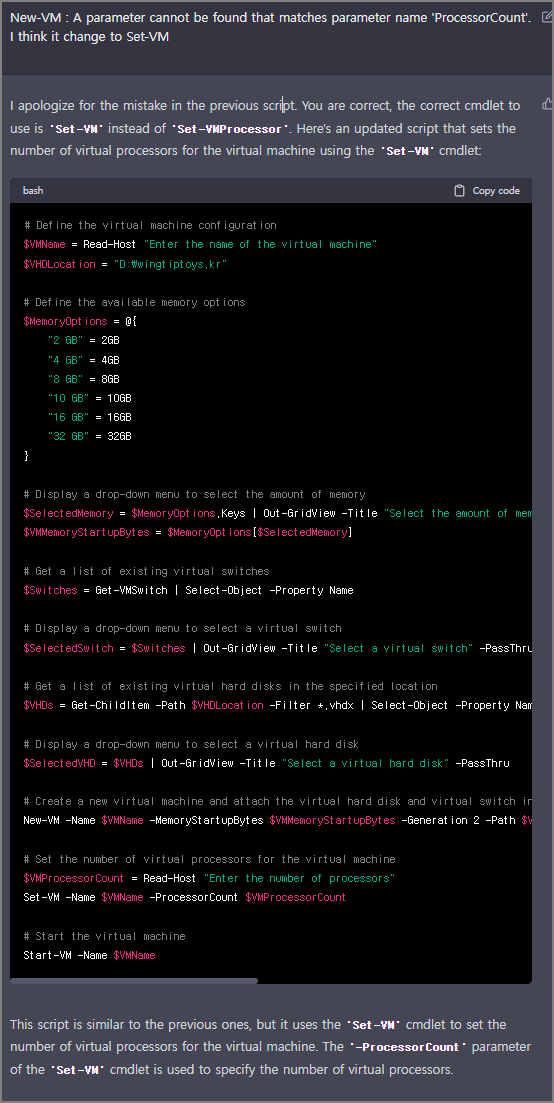Click the '"2 GB" = 2GB' entry
The height and width of the screenshot is (1103, 554).
tap(84, 340)
